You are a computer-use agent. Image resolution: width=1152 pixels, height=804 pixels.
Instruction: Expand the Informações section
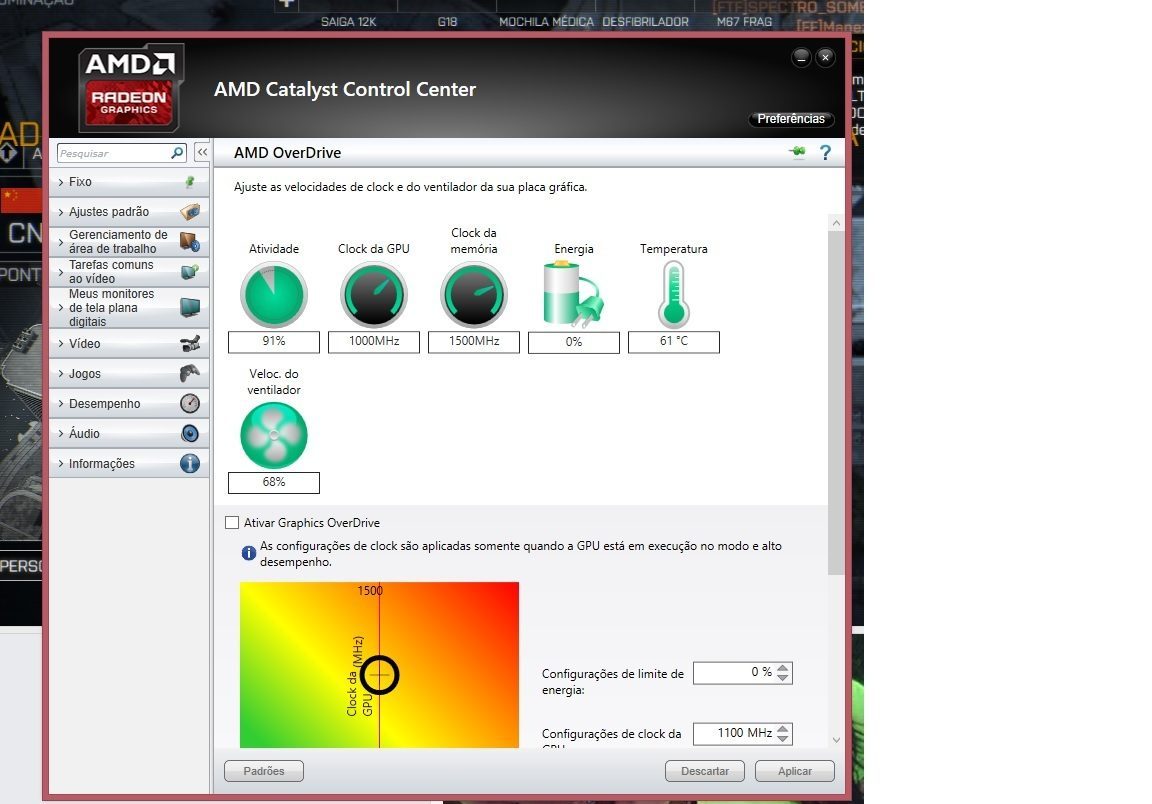129,464
